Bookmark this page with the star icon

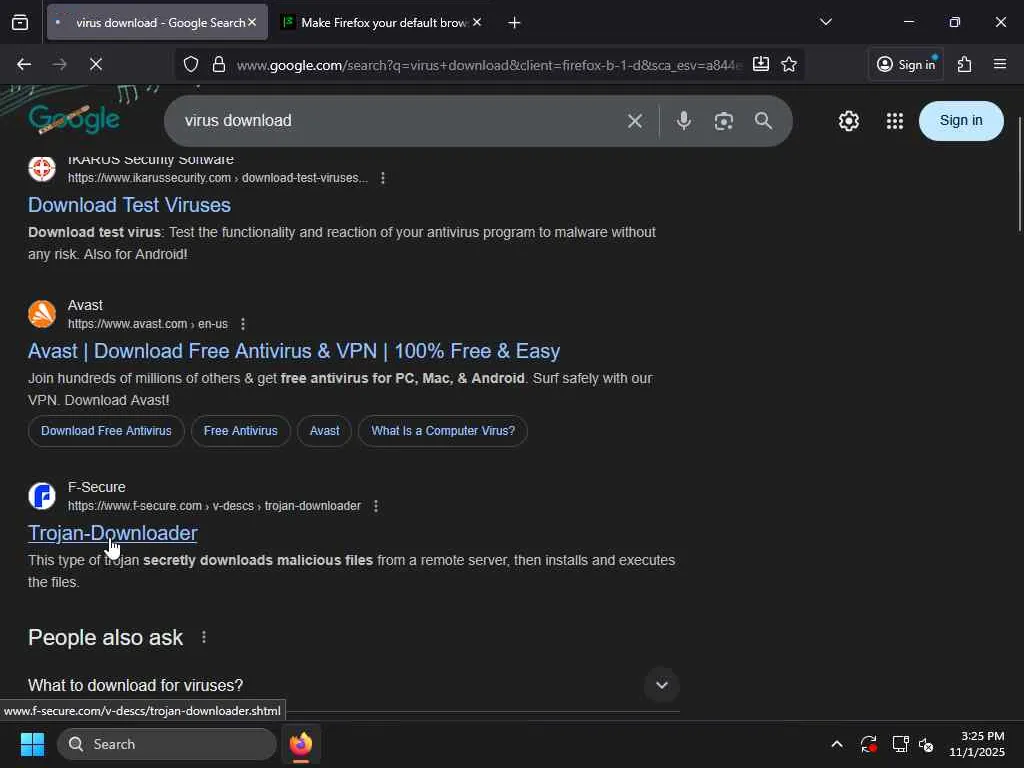[789, 64]
